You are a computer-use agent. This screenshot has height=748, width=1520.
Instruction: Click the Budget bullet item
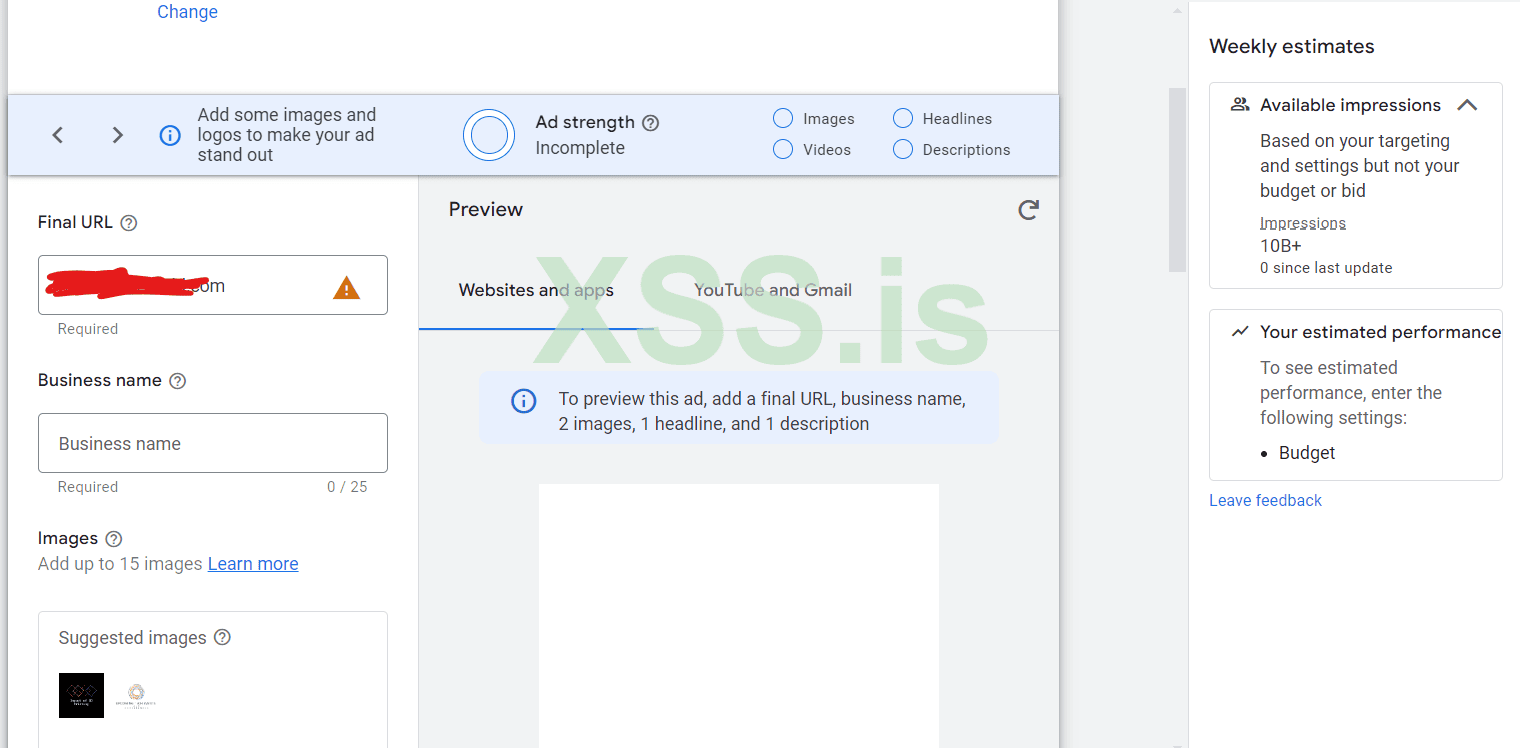pyautogui.click(x=1307, y=453)
